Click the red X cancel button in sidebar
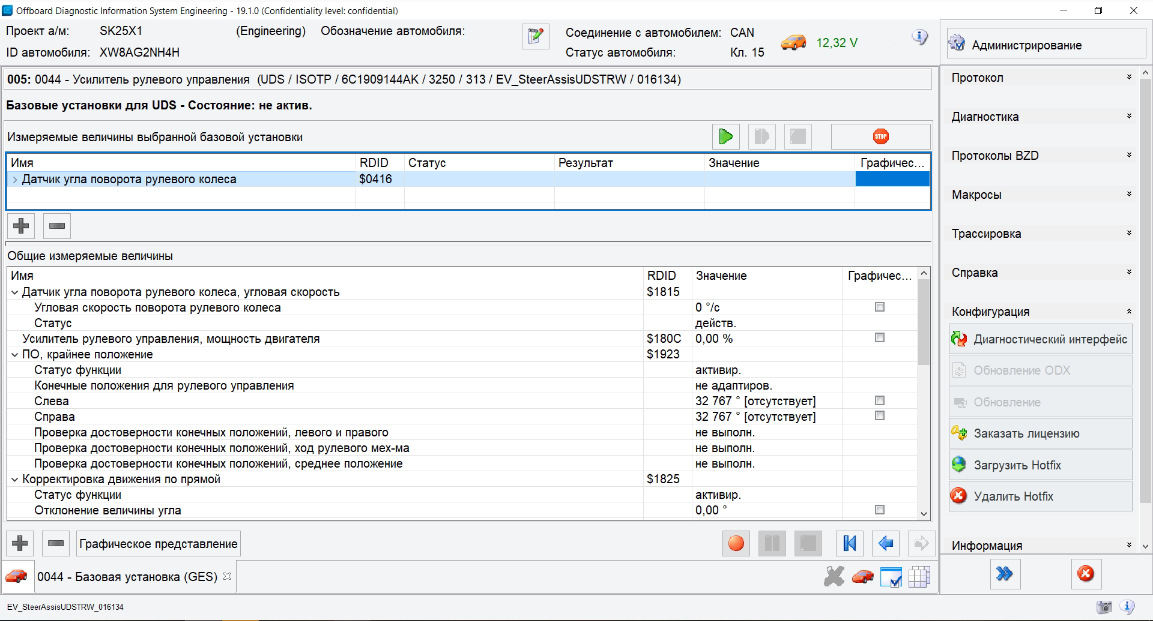Screen dimensions: 1153x621 pyautogui.click(x=1085, y=574)
